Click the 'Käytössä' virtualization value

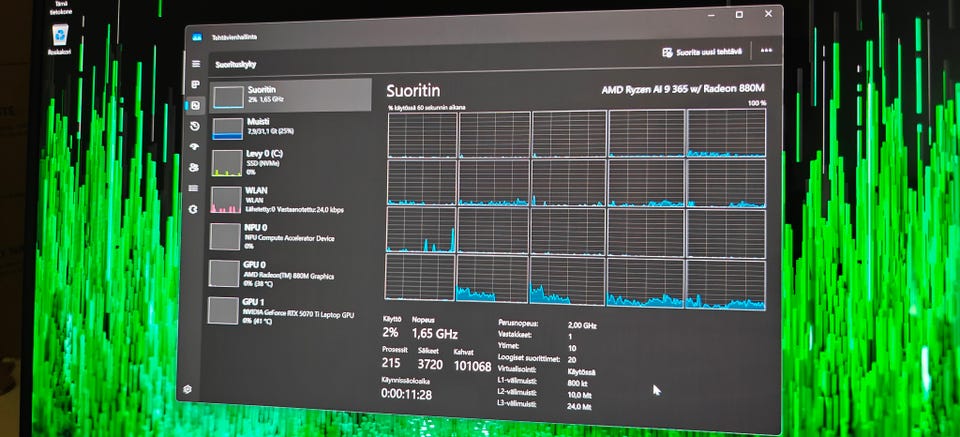[x=582, y=372]
